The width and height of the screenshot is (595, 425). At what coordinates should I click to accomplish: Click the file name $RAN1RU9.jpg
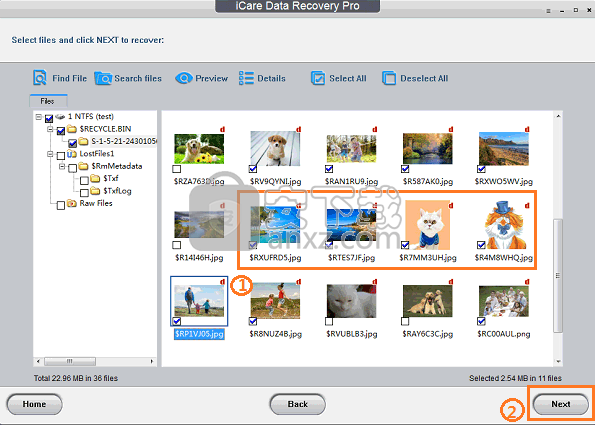[x=351, y=181]
